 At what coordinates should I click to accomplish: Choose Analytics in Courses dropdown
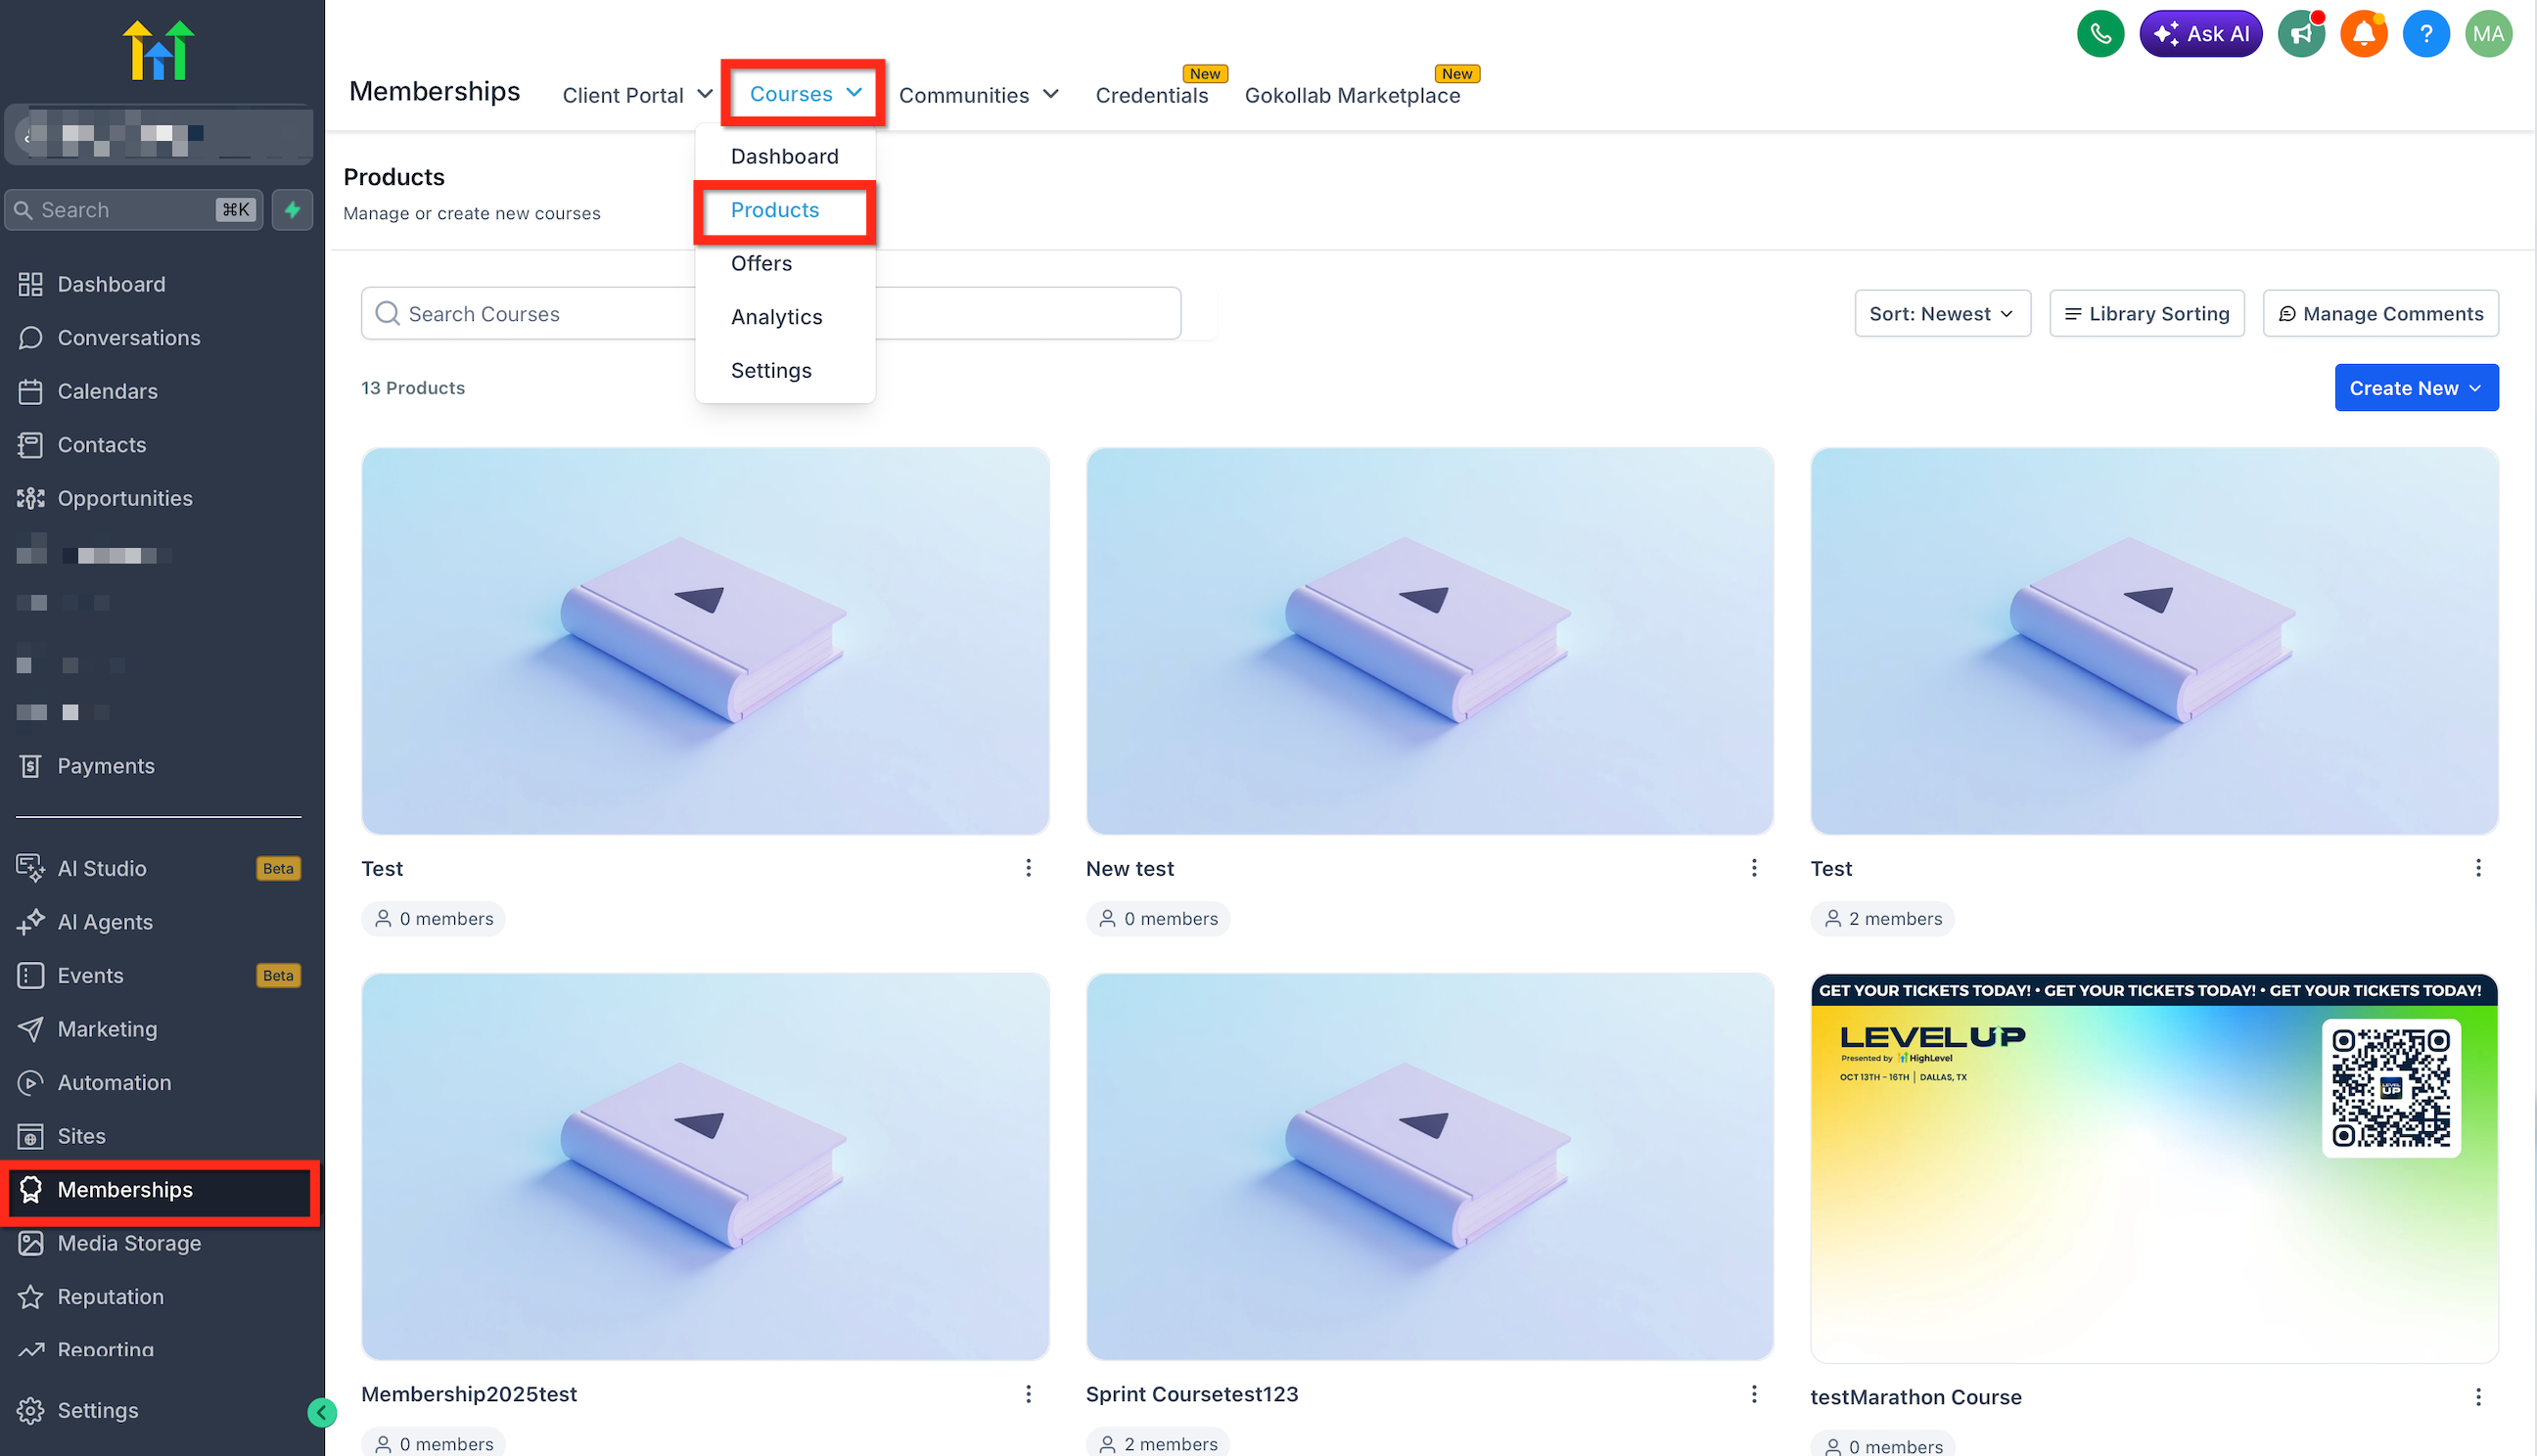[776, 317]
